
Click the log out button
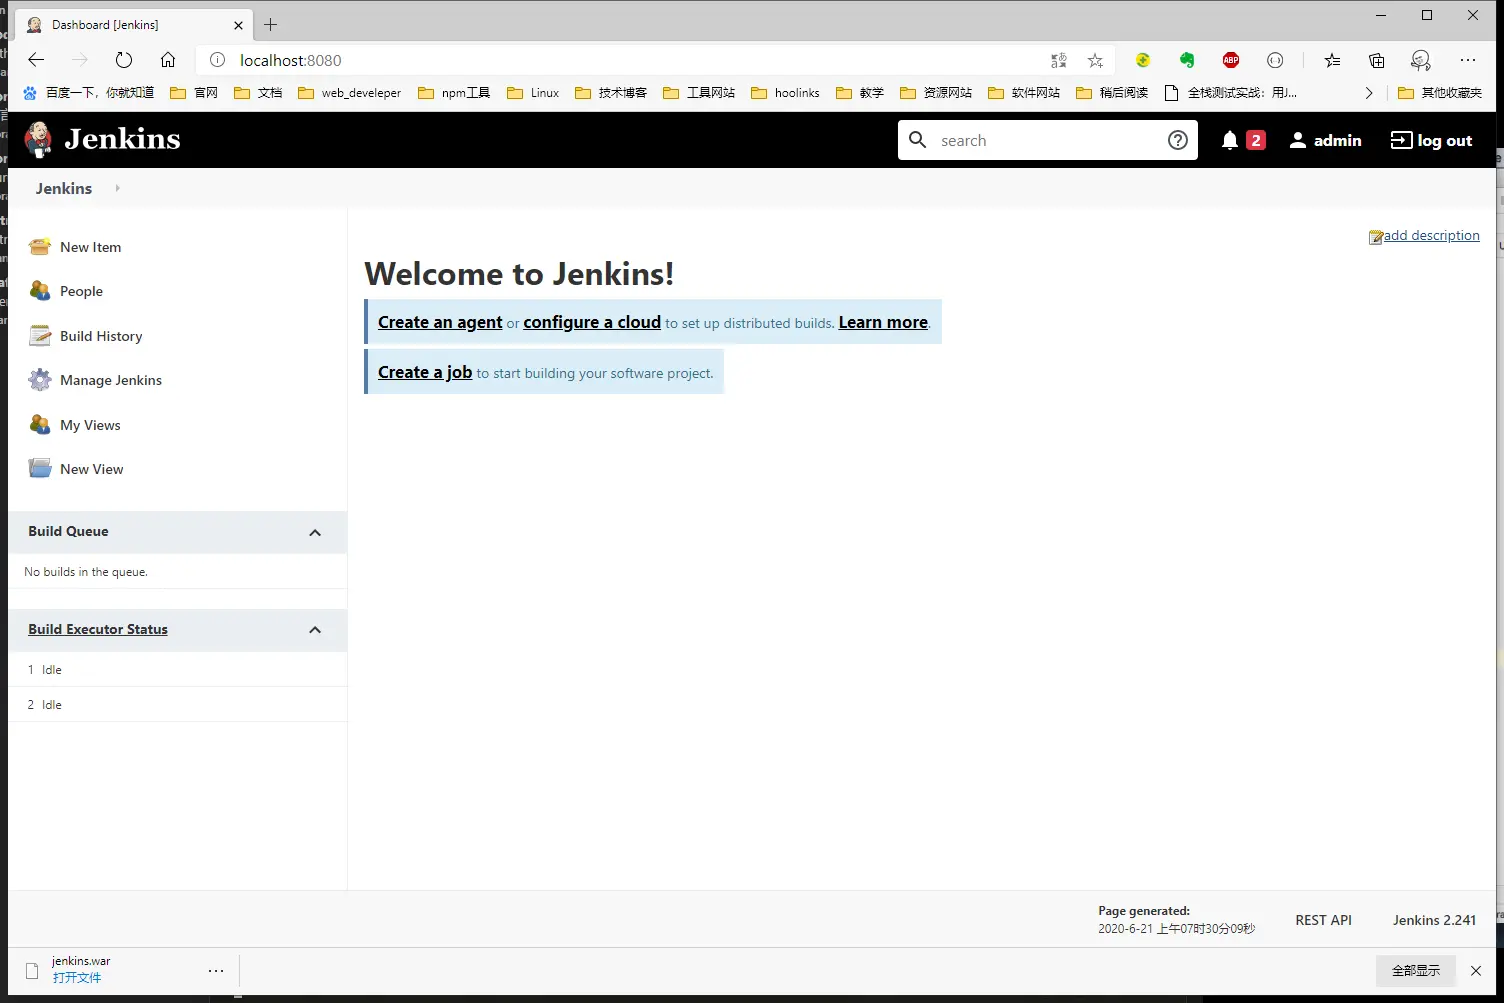[x=1431, y=140]
